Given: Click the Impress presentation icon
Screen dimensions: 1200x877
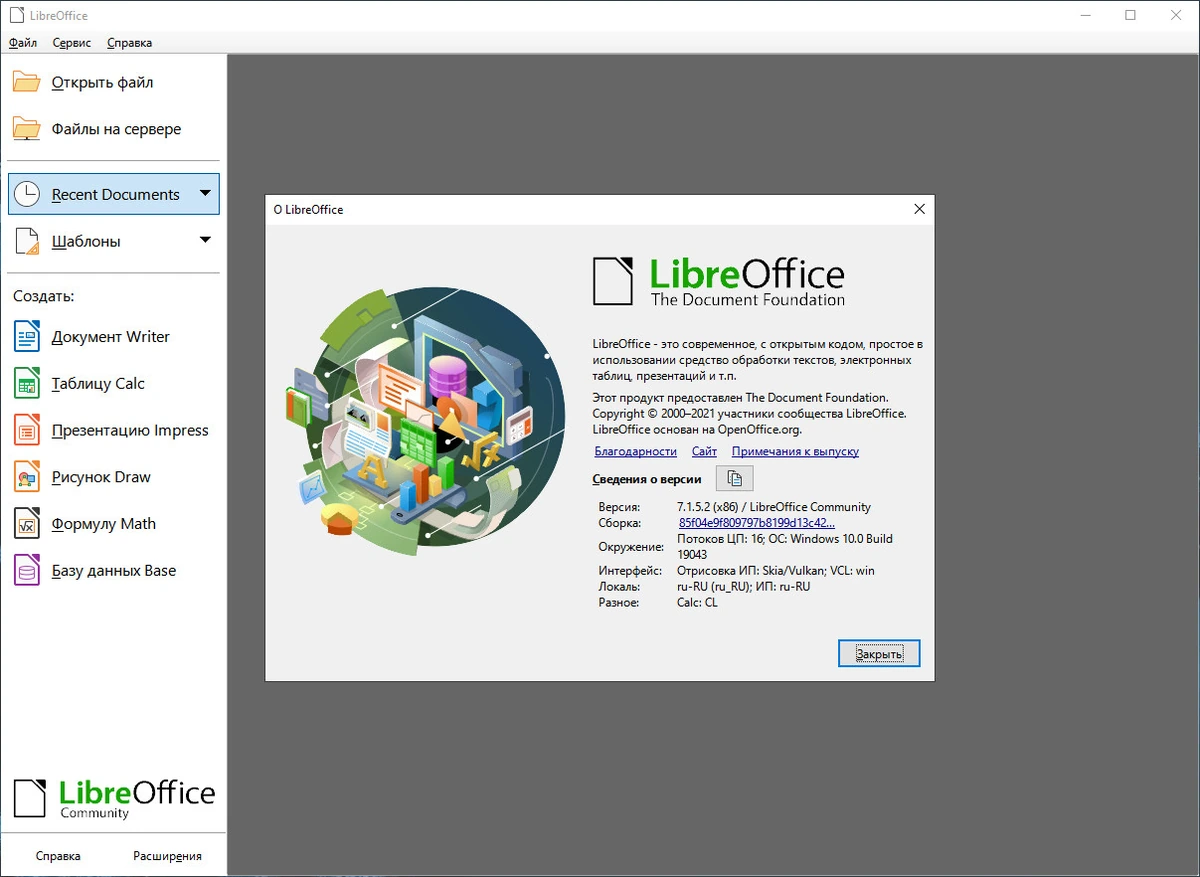Looking at the screenshot, I should (27, 430).
